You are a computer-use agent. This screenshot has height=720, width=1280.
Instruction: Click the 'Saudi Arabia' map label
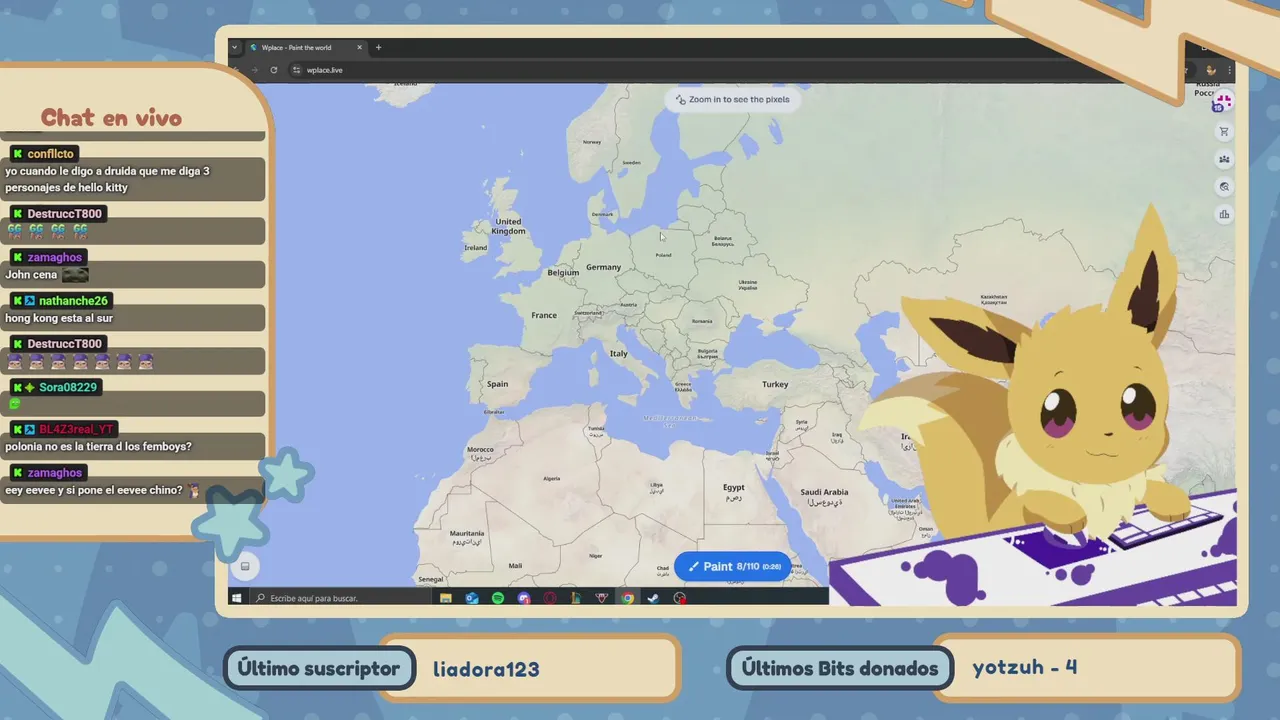click(x=824, y=492)
